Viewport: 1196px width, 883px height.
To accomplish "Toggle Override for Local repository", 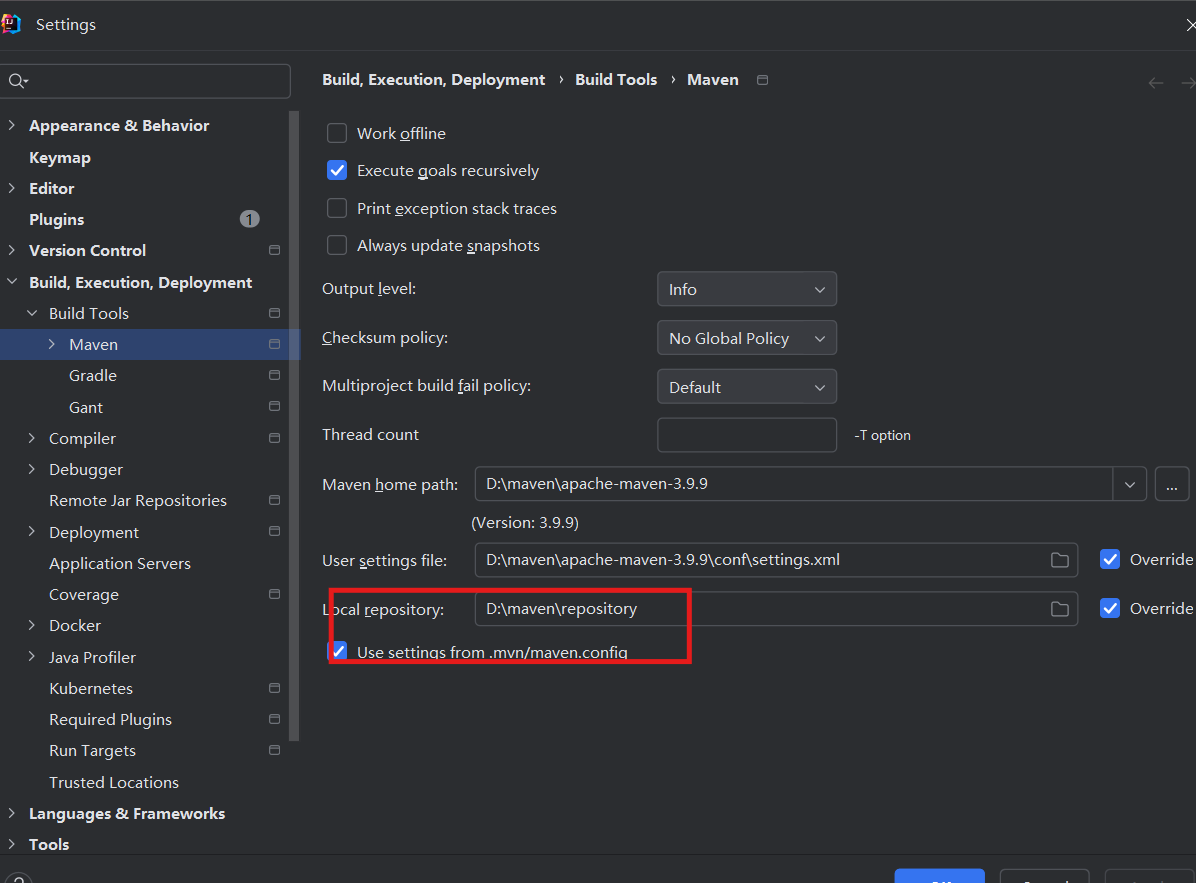I will pyautogui.click(x=1110, y=608).
